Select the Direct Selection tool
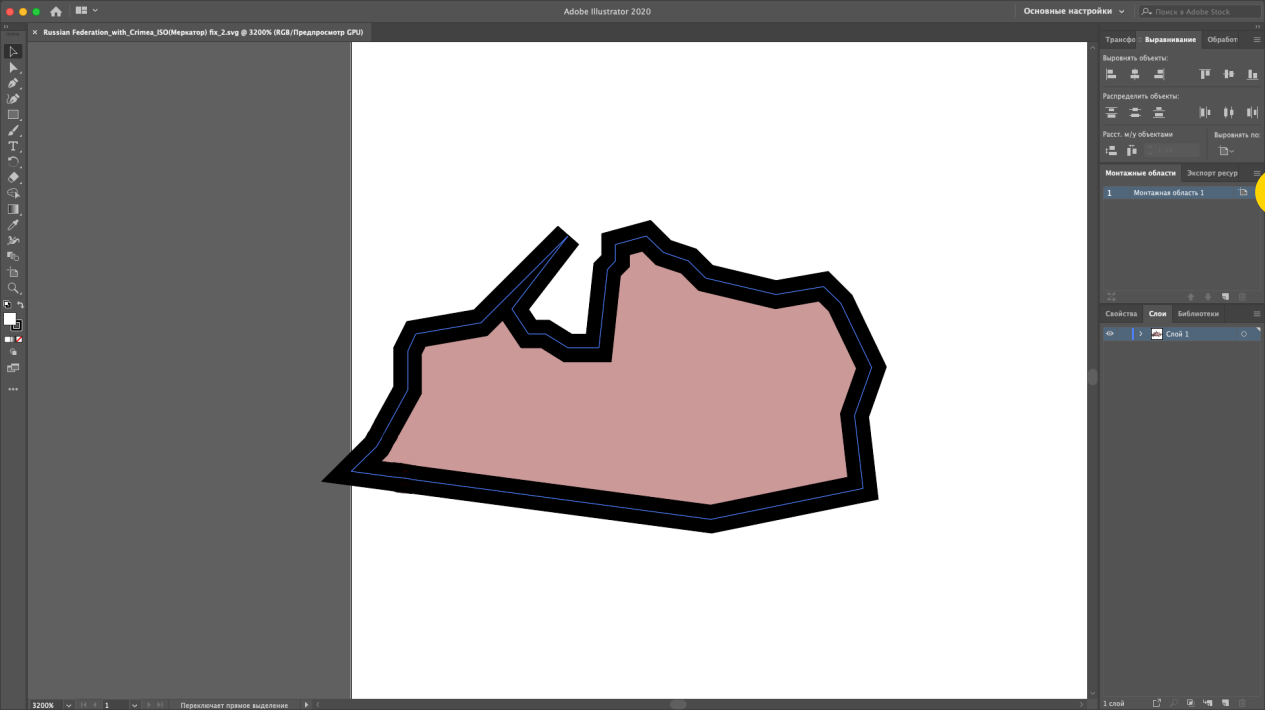The width and height of the screenshot is (1265, 710). click(13, 67)
